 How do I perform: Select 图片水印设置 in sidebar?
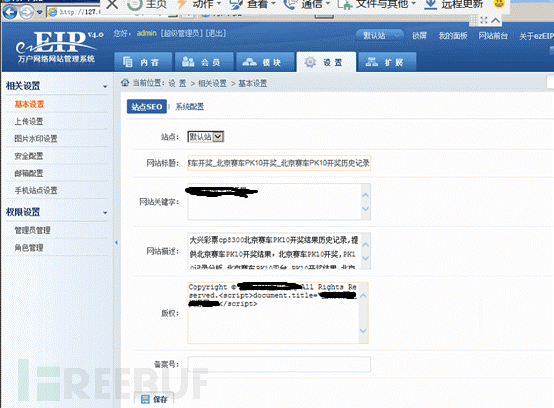[36, 139]
